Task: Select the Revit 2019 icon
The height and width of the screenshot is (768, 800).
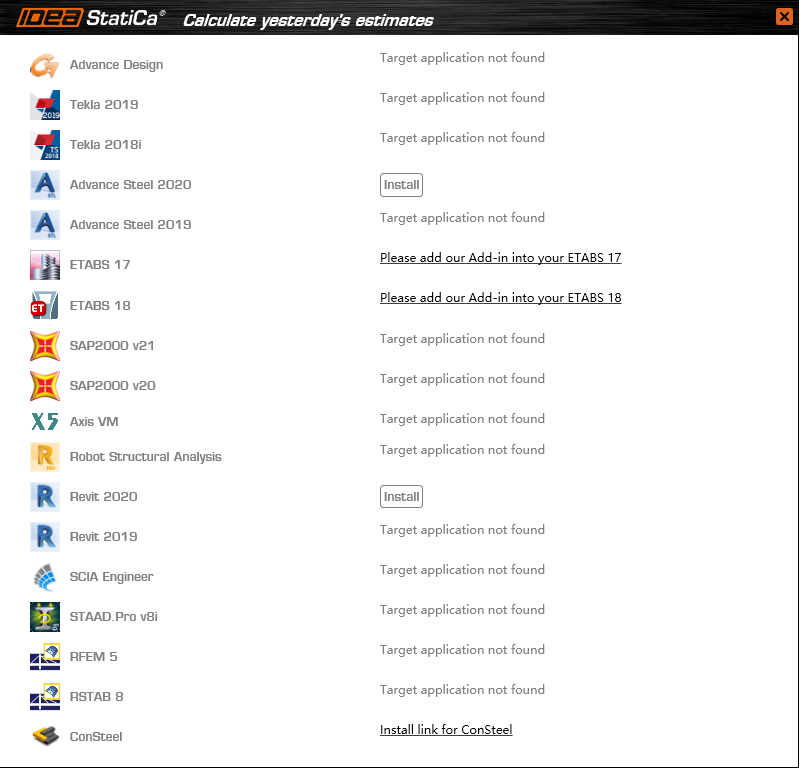Action: tap(45, 537)
